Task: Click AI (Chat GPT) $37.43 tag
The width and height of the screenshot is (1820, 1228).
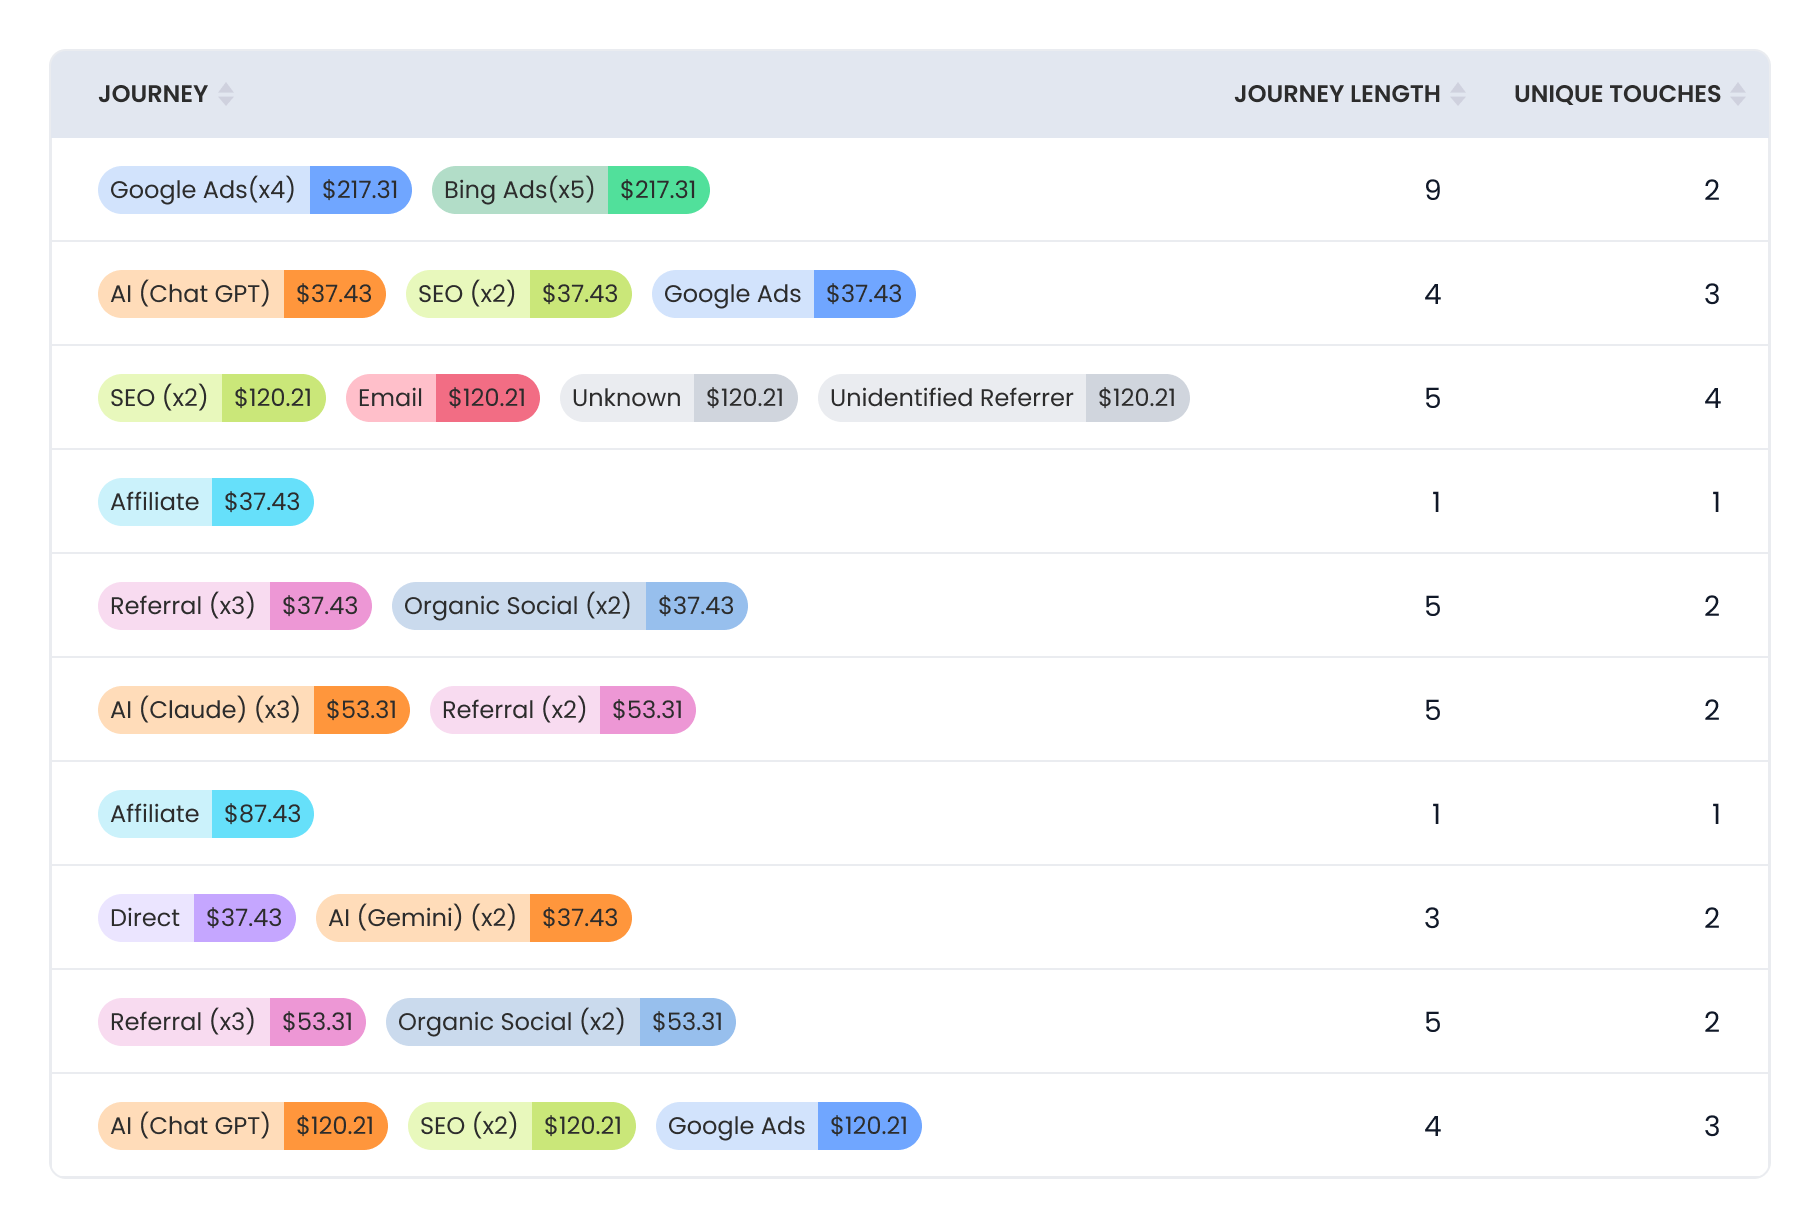Action: (x=242, y=294)
